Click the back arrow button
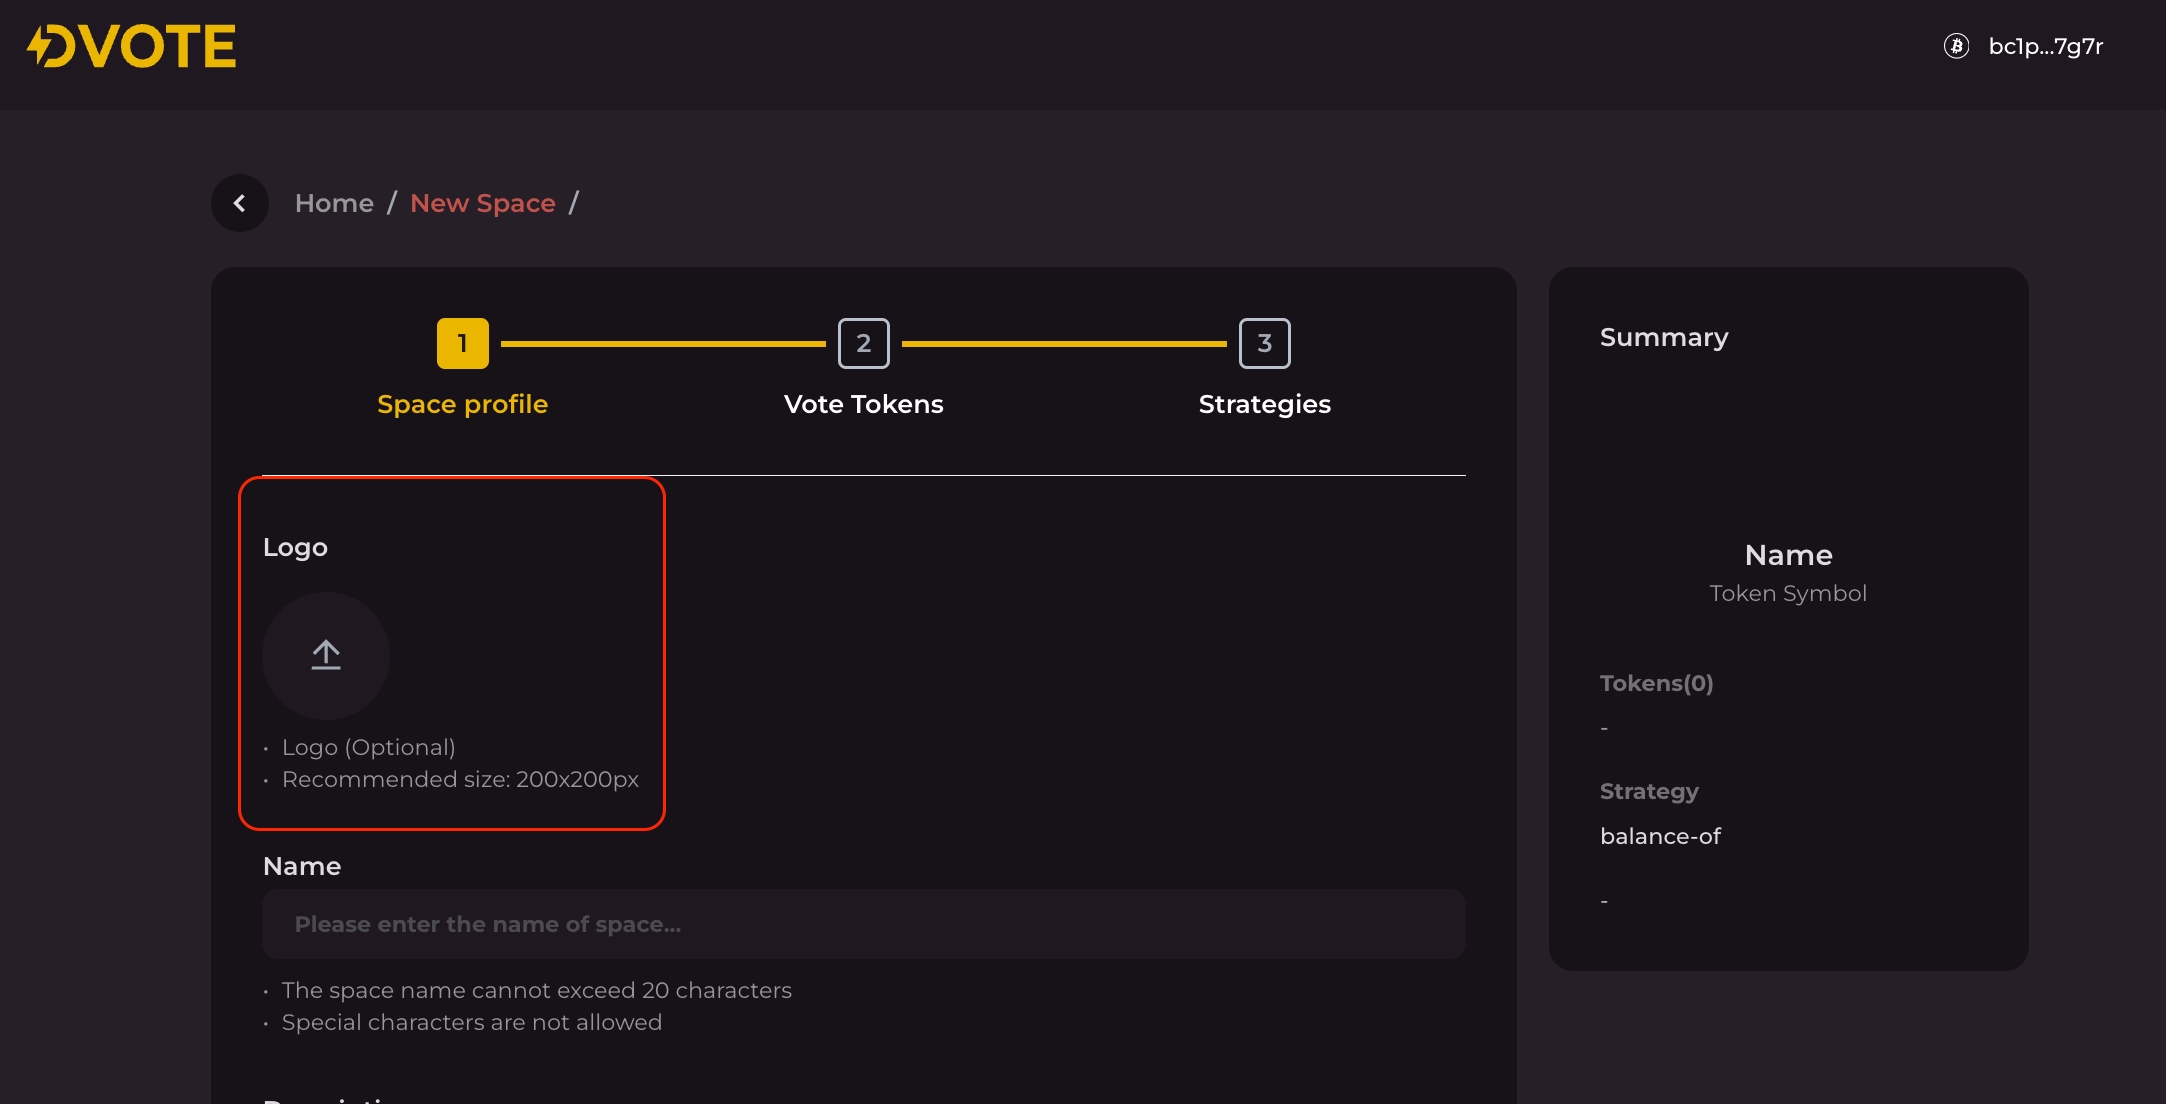The height and width of the screenshot is (1104, 2166). click(x=240, y=203)
